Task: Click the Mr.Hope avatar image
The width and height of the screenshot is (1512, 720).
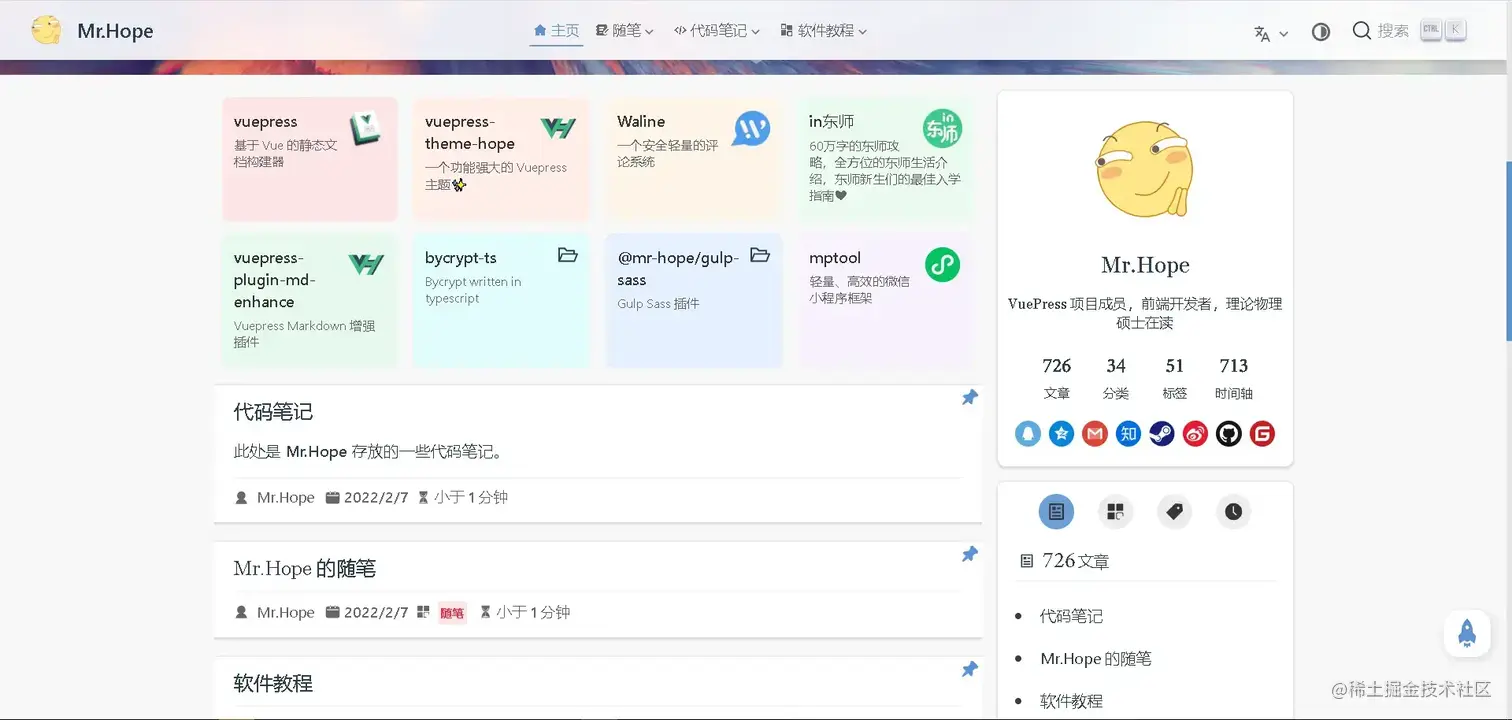Action: click(x=1145, y=169)
